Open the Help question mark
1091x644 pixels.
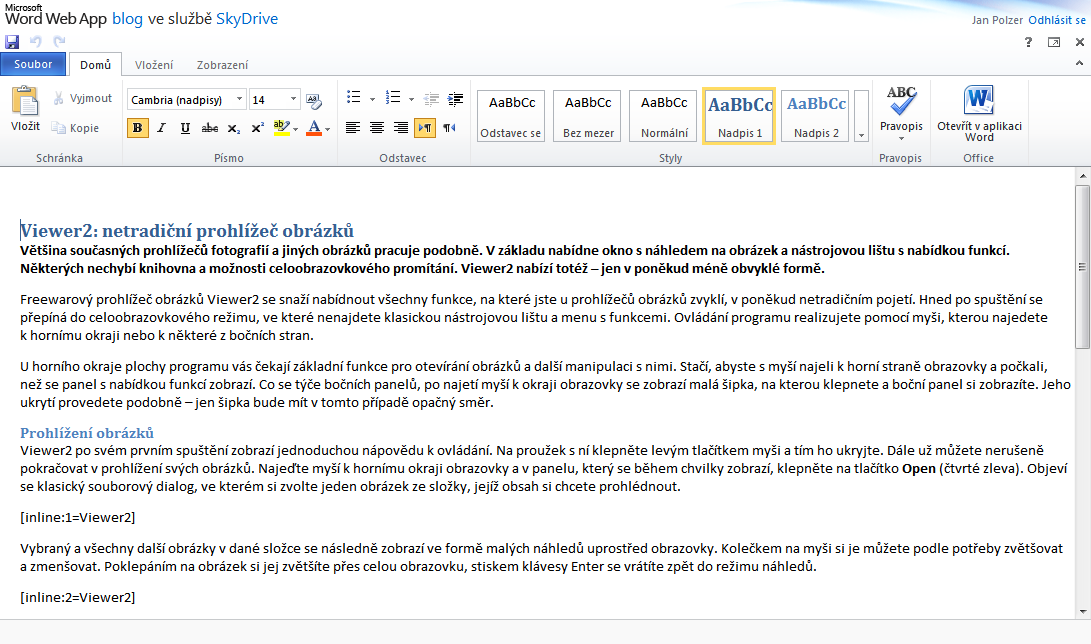[1028, 42]
